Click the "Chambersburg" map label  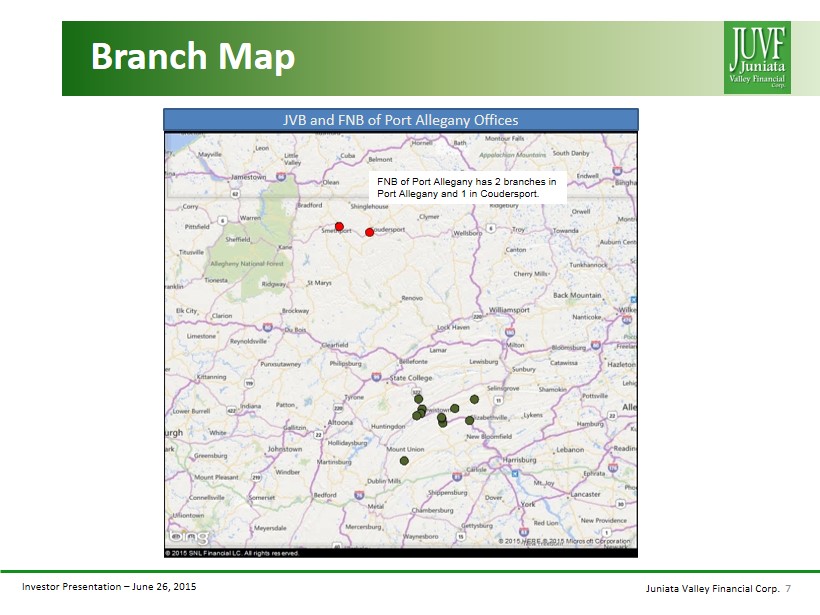click(432, 510)
